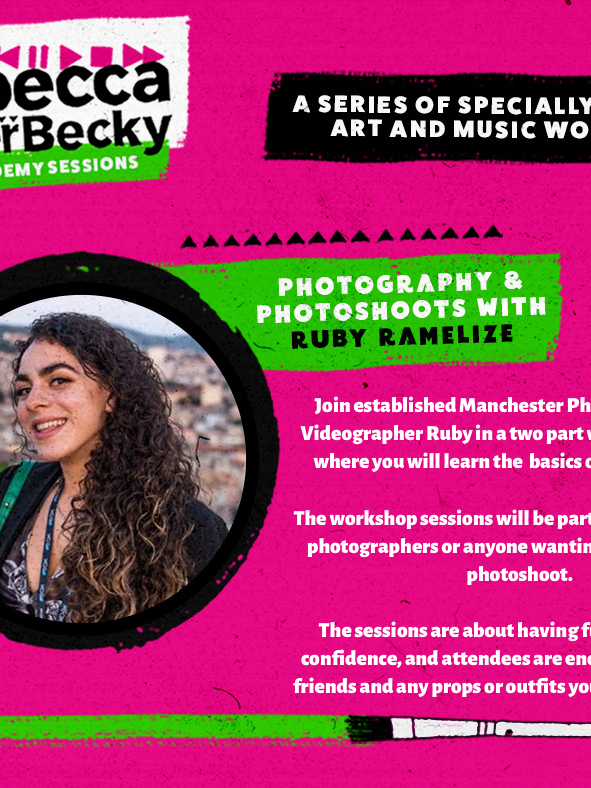Click the line starting Join established Manchester
The width and height of the screenshot is (591, 788).
point(452,405)
